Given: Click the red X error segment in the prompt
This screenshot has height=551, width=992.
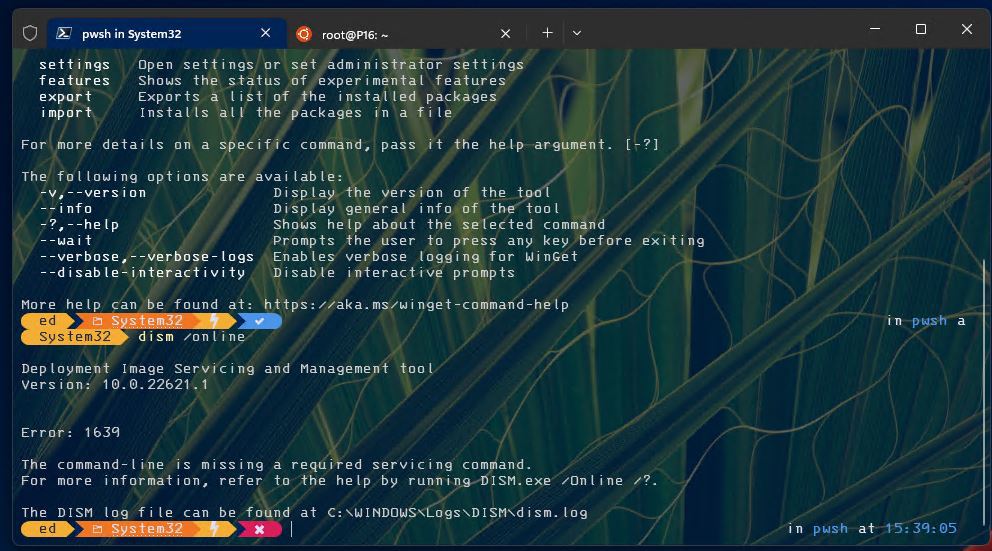Looking at the screenshot, I should (x=259, y=529).
